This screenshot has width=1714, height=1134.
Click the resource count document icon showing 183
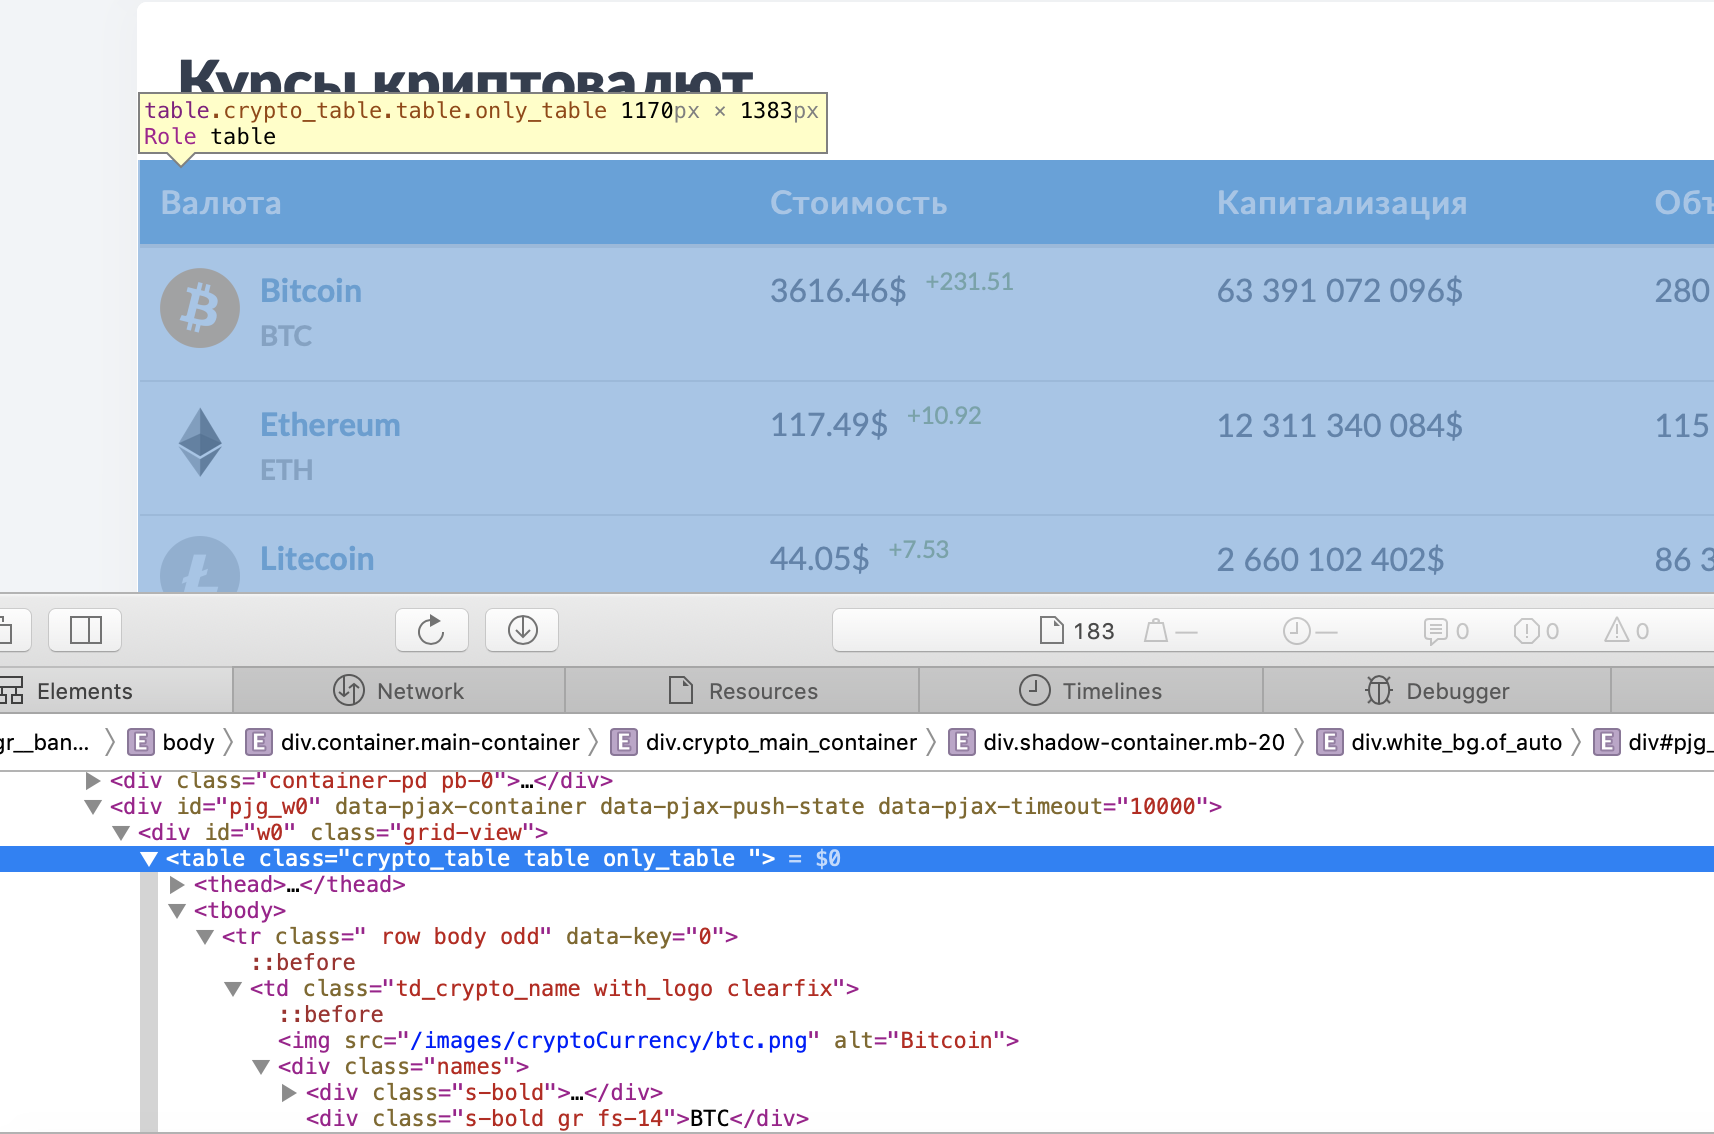pyautogui.click(x=1051, y=630)
